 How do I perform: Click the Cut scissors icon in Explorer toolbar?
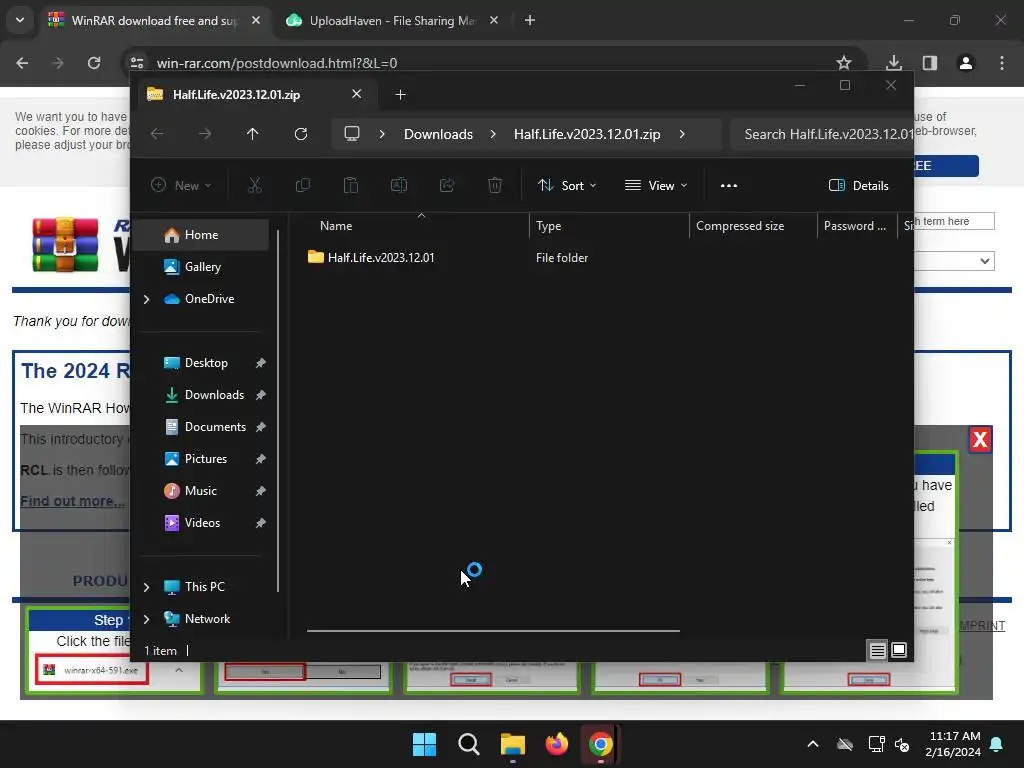click(255, 185)
